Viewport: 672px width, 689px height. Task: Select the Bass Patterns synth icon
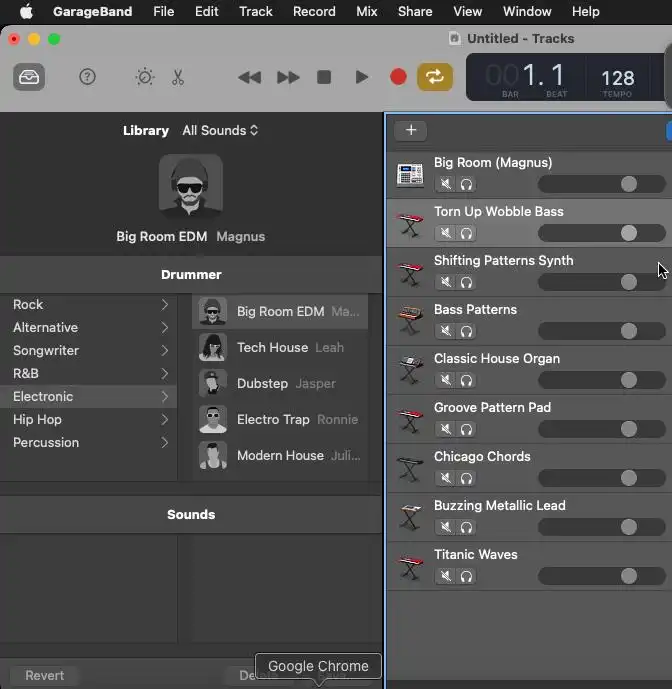pyautogui.click(x=410, y=322)
